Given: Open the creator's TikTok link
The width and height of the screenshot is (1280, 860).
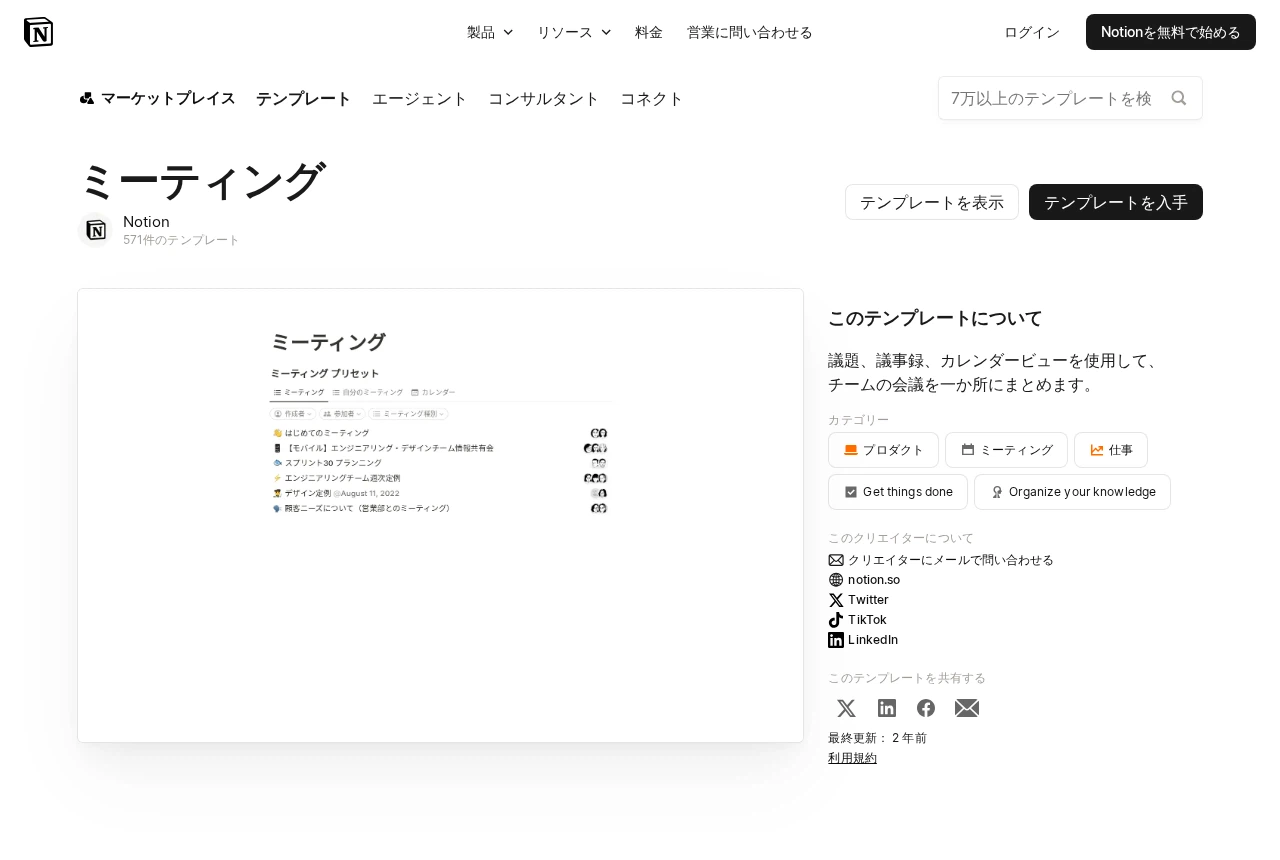Looking at the screenshot, I should tap(867, 620).
